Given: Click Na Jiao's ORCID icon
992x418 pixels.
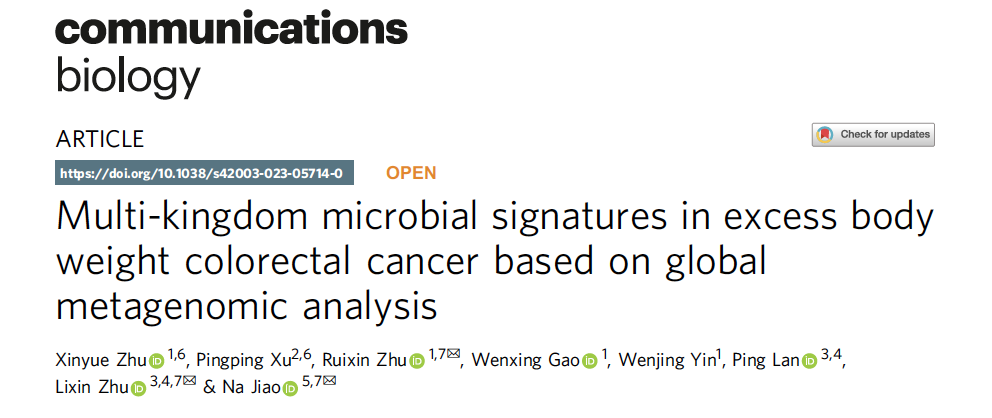Looking at the screenshot, I should pyautogui.click(x=290, y=388).
